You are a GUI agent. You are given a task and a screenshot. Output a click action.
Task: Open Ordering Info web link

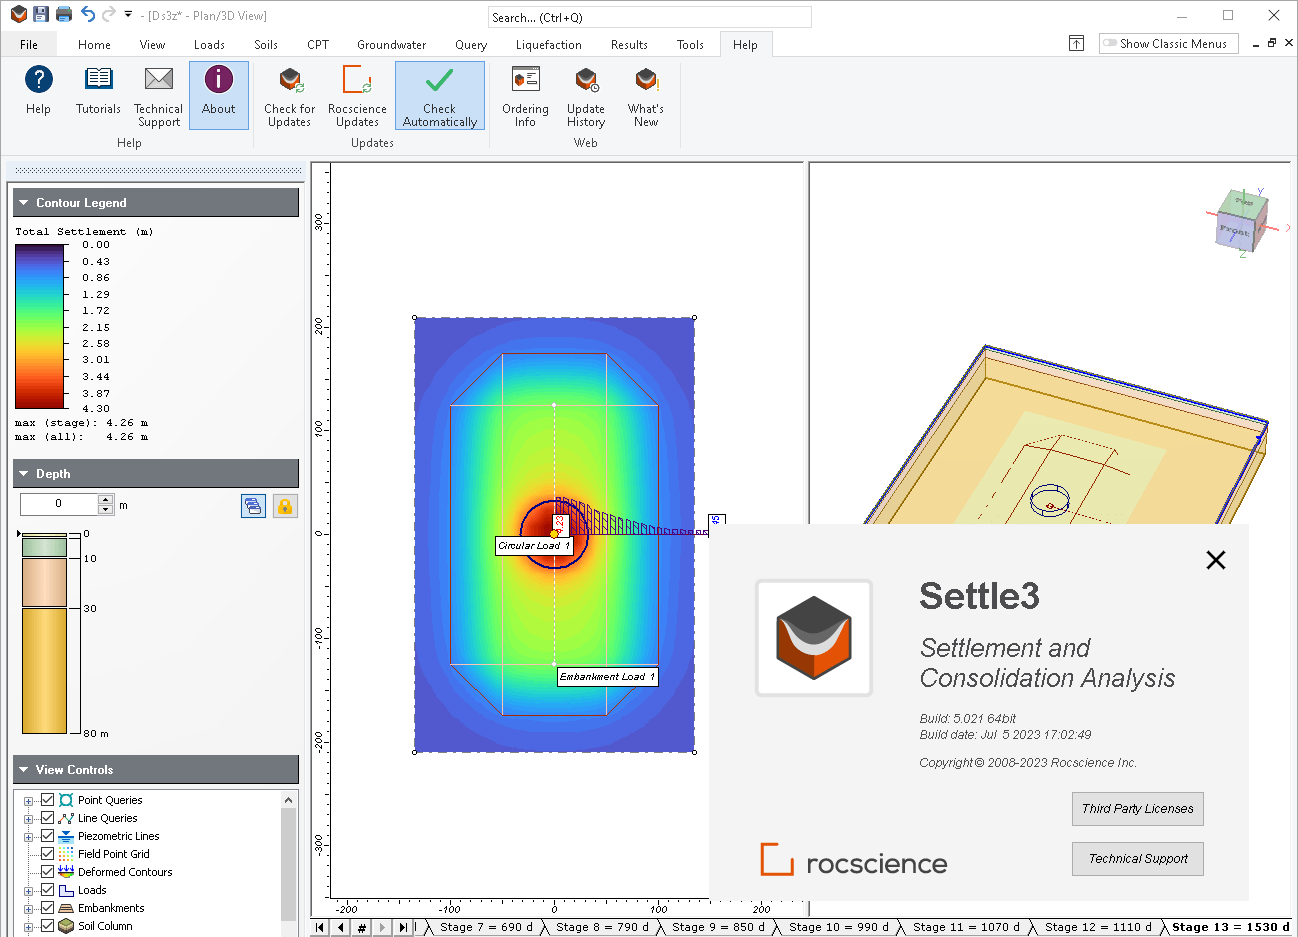525,96
